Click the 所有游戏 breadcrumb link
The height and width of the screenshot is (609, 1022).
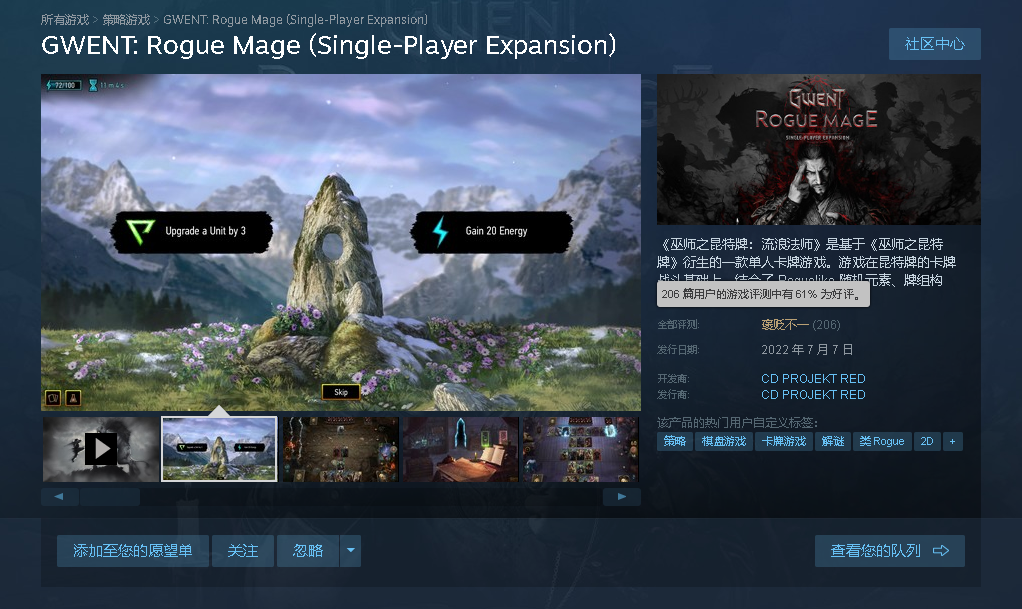click(x=65, y=20)
